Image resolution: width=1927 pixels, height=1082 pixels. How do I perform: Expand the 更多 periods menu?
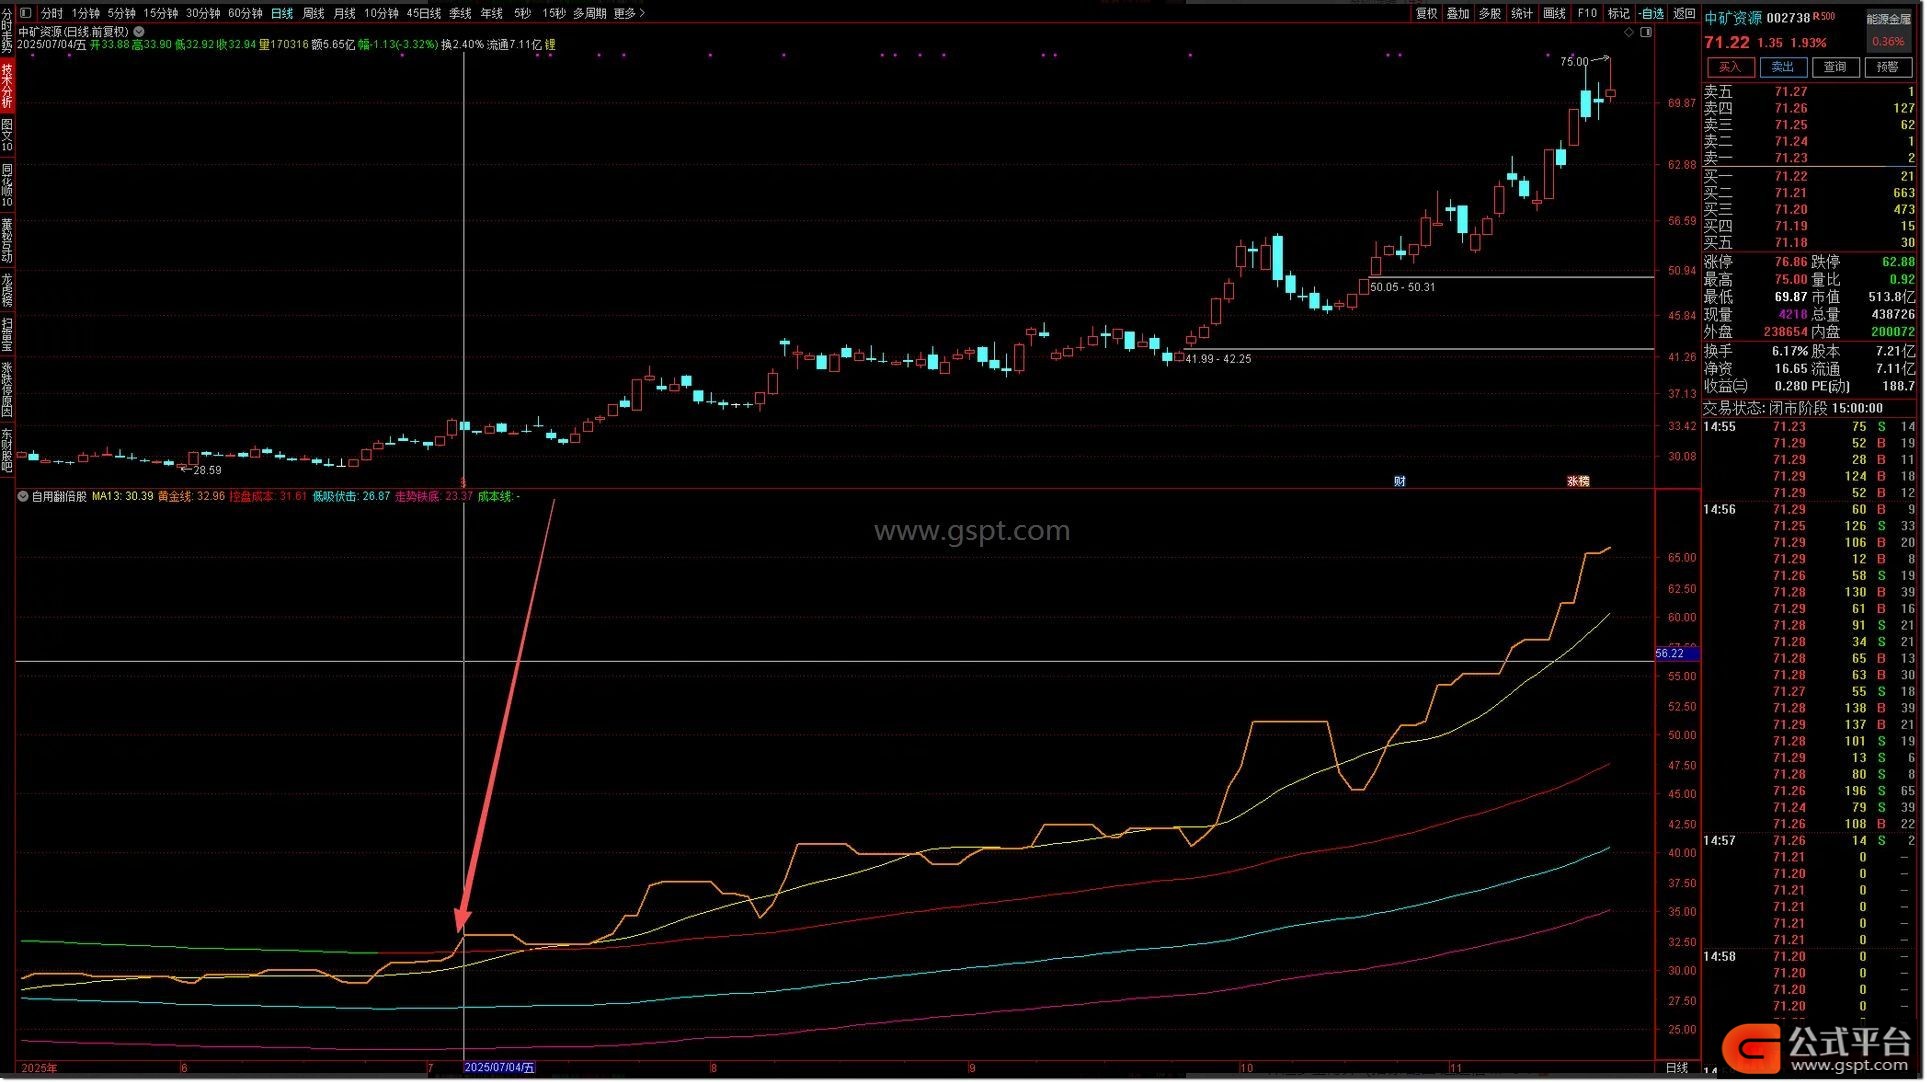[x=628, y=13]
